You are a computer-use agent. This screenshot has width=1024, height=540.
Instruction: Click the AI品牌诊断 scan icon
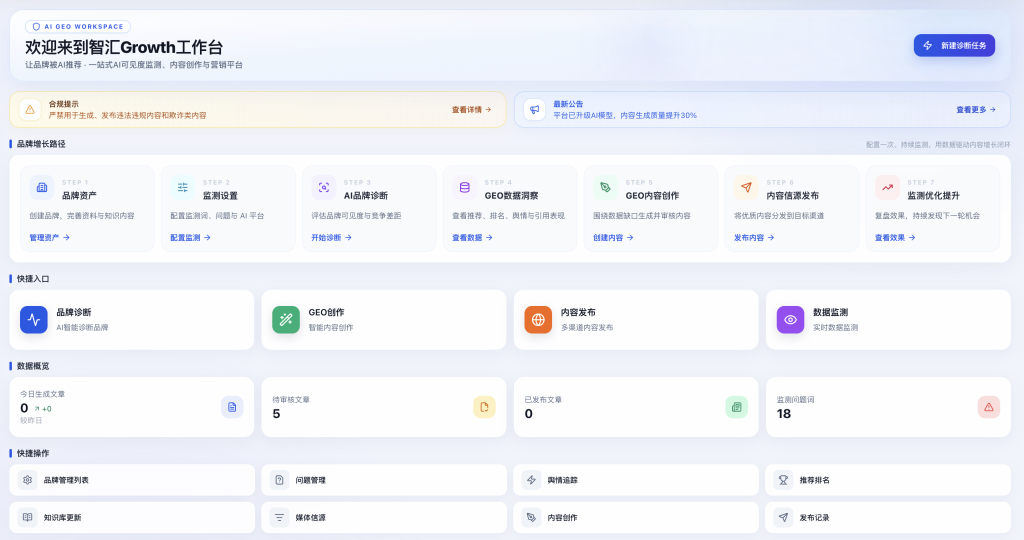324,188
